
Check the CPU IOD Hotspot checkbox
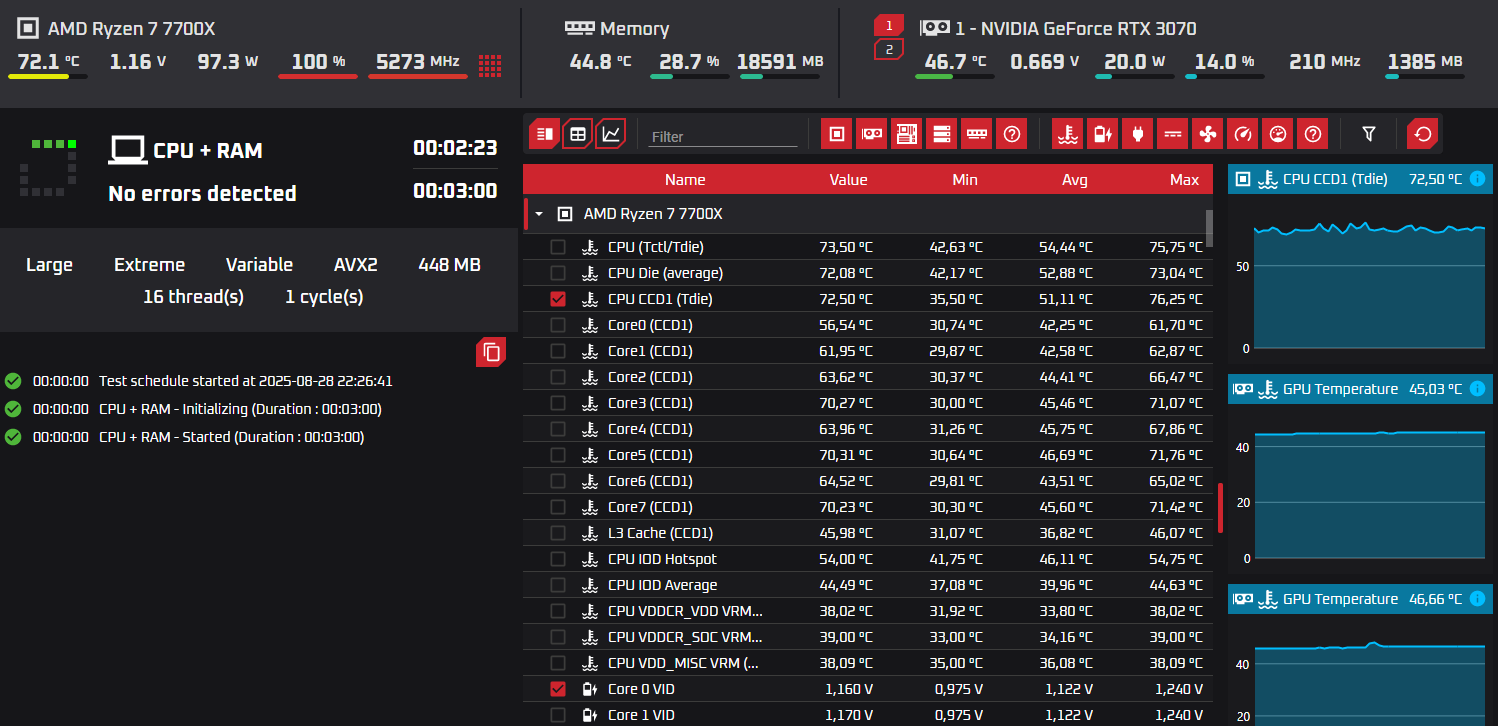(x=558, y=559)
